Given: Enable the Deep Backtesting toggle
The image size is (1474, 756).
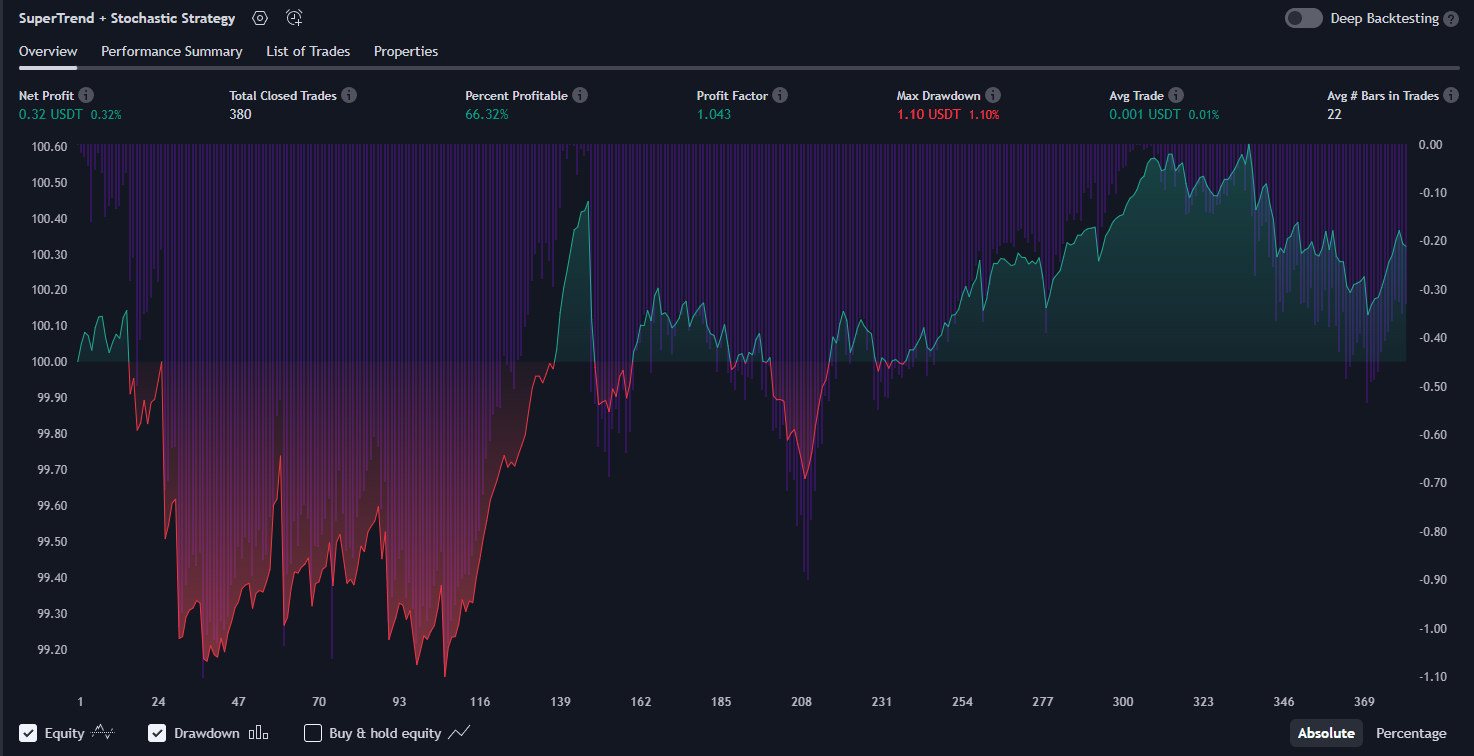Looking at the screenshot, I should 1304,18.
